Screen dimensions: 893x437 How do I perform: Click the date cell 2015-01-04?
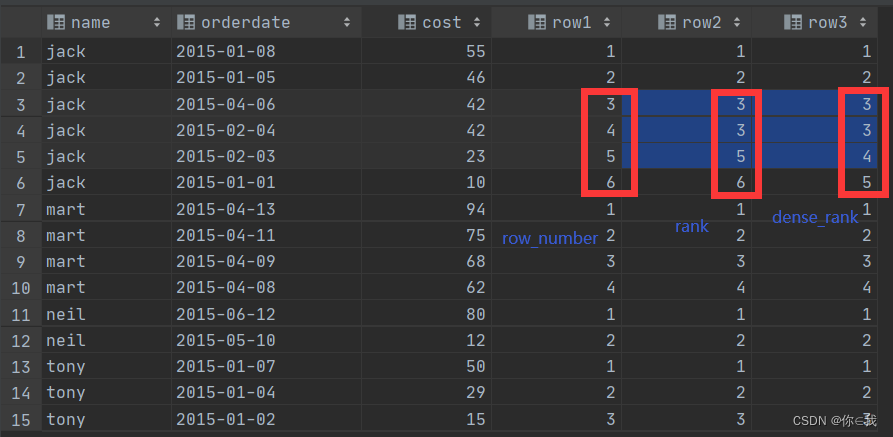click(x=266, y=393)
